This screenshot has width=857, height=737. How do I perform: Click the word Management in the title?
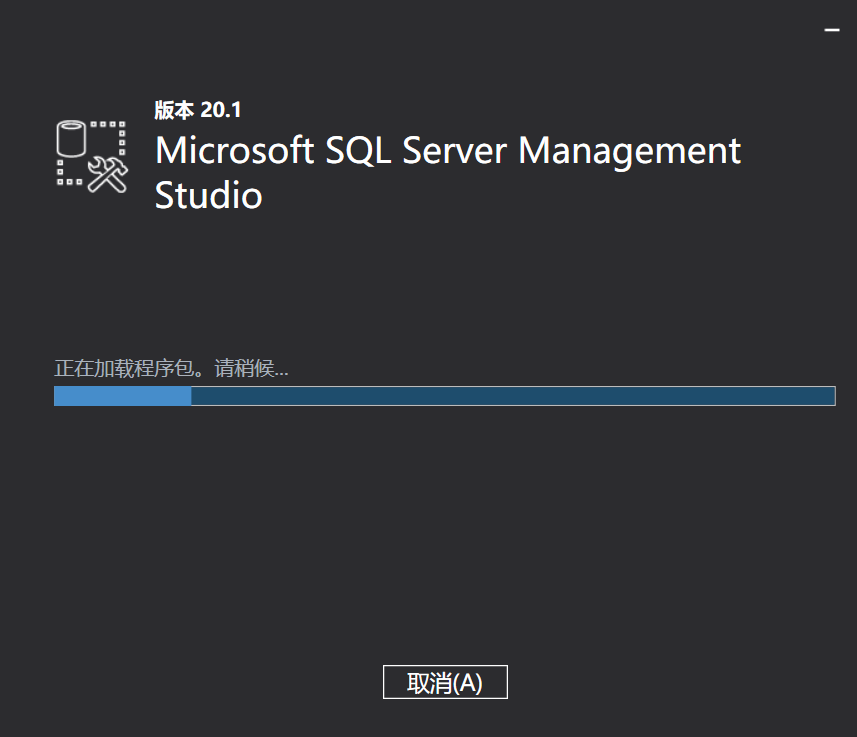[x=629, y=151]
